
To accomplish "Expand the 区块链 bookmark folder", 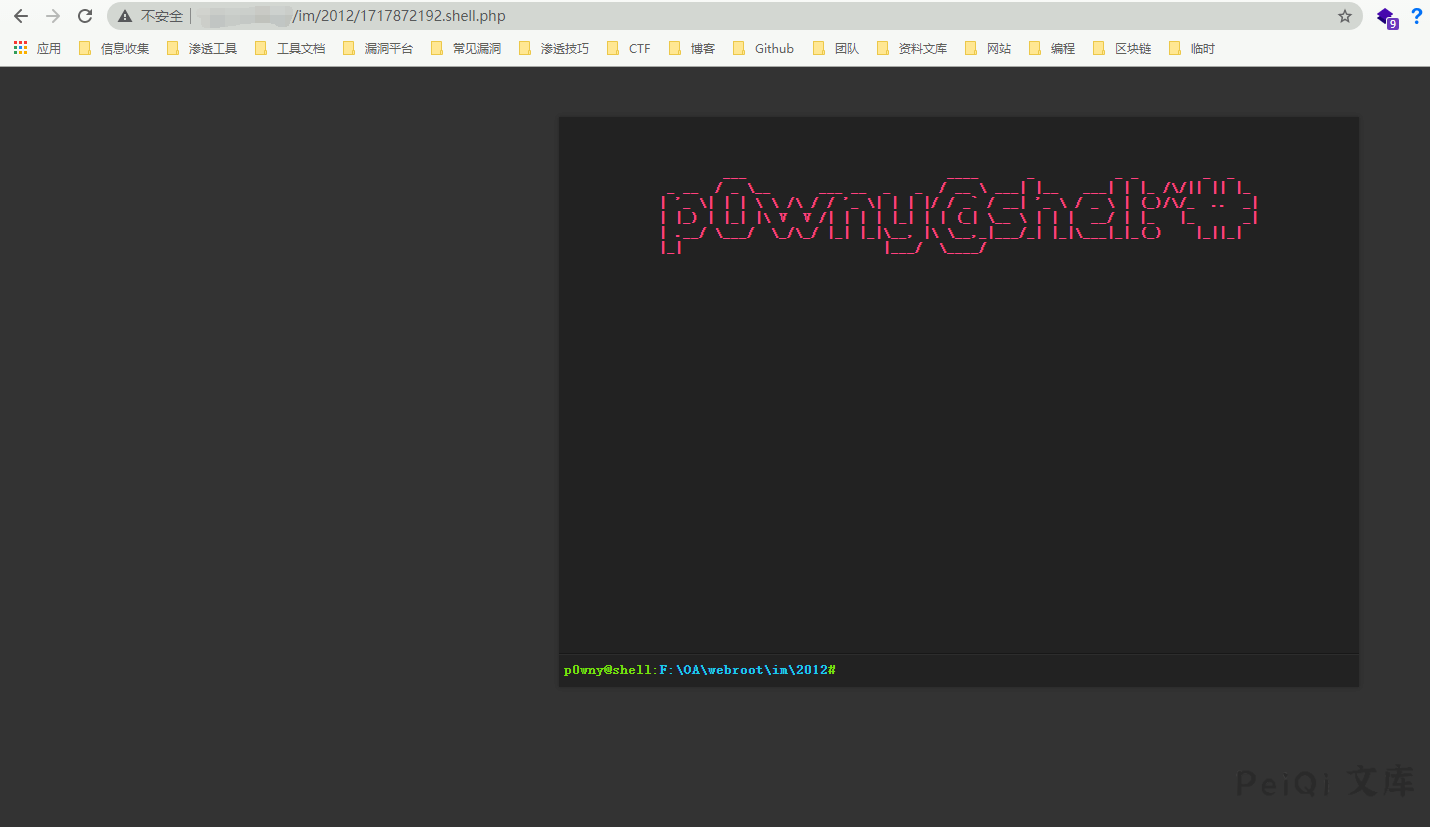I will coord(1122,48).
